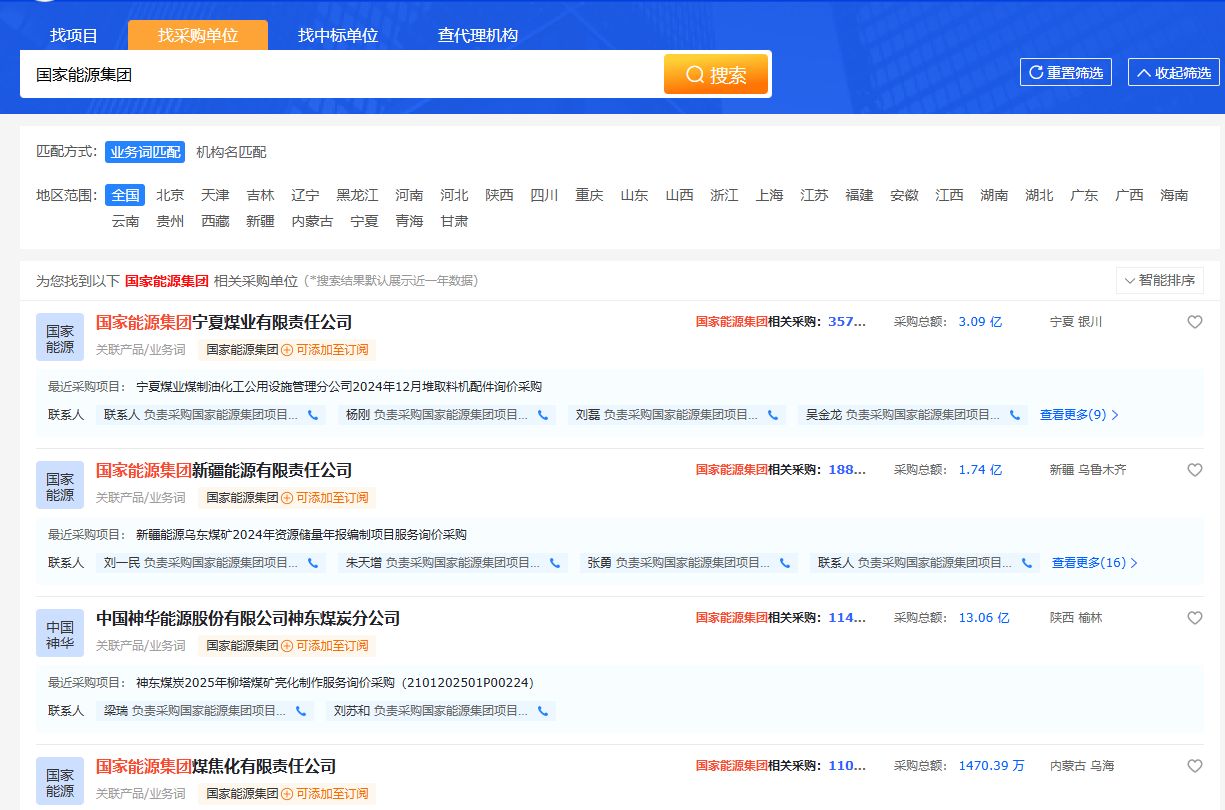Favorite 煤焦化有限责任公司 with heart icon
Image resolution: width=1225 pixels, height=810 pixels.
pyautogui.click(x=1194, y=766)
